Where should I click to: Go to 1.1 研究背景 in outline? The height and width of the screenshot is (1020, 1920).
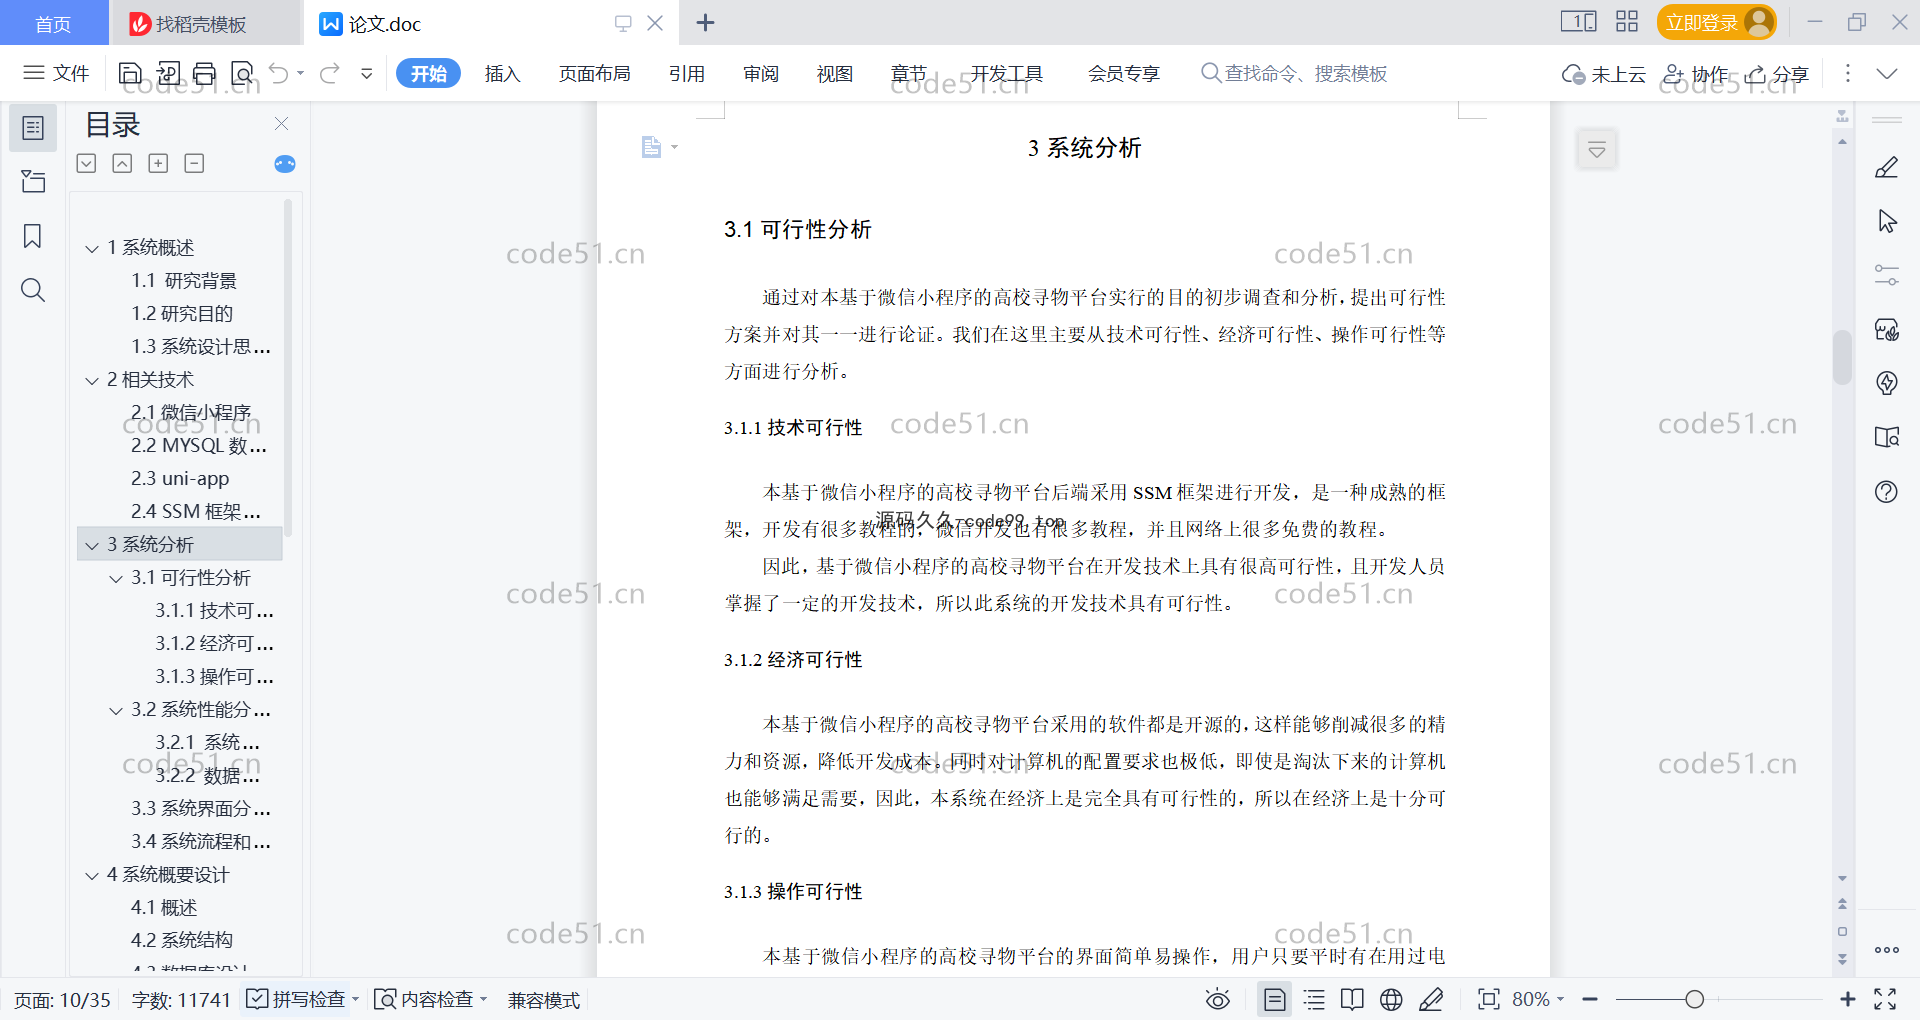[x=183, y=281]
